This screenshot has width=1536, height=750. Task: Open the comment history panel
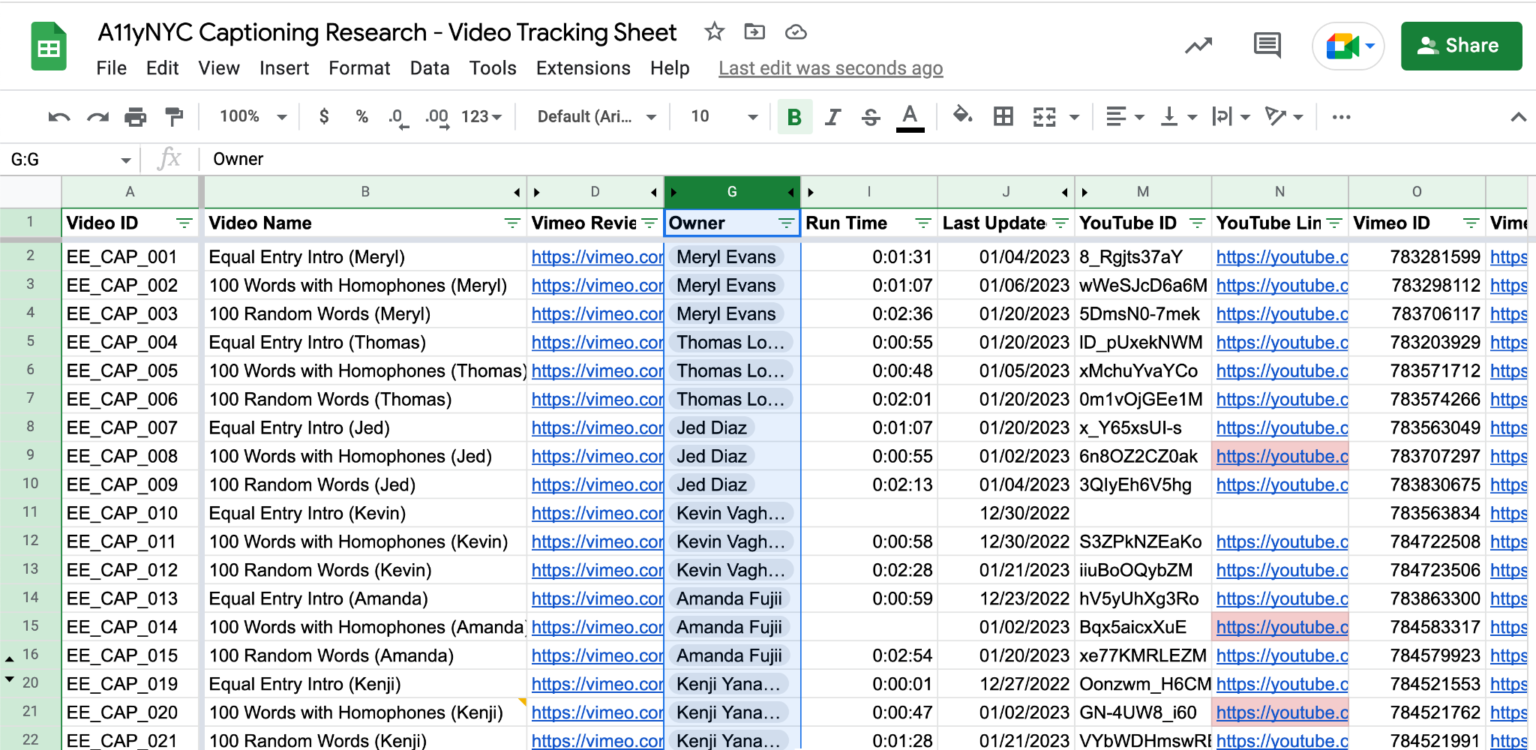coord(1265,45)
